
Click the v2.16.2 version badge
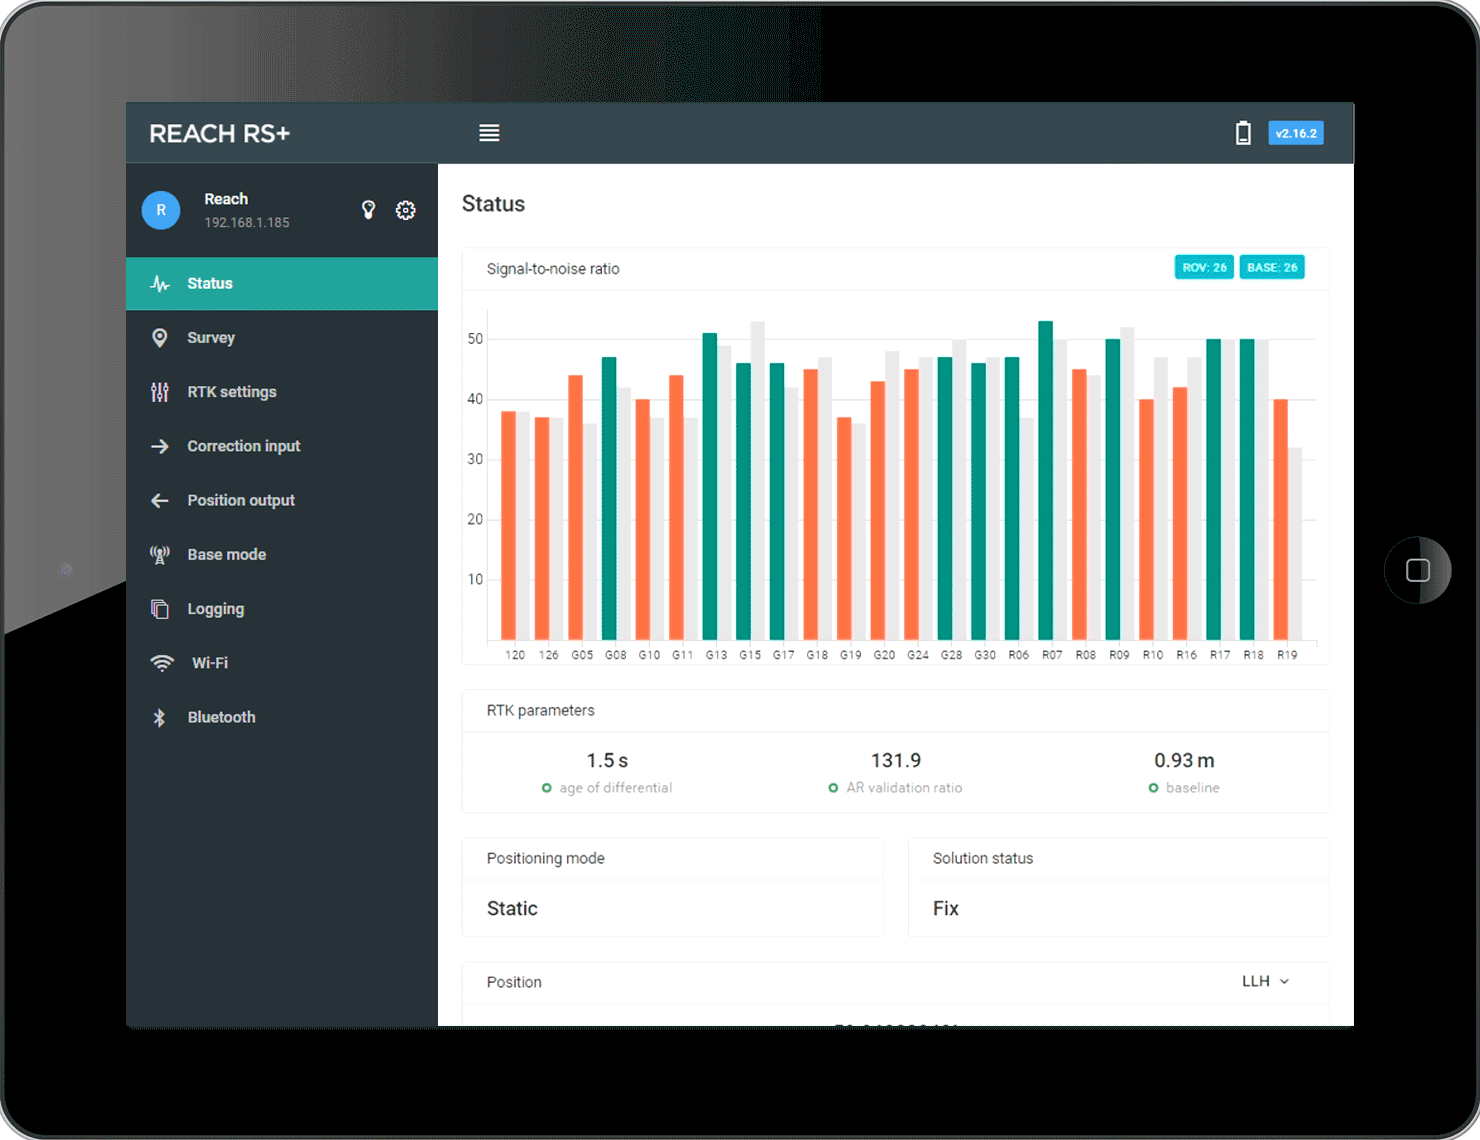click(x=1296, y=133)
